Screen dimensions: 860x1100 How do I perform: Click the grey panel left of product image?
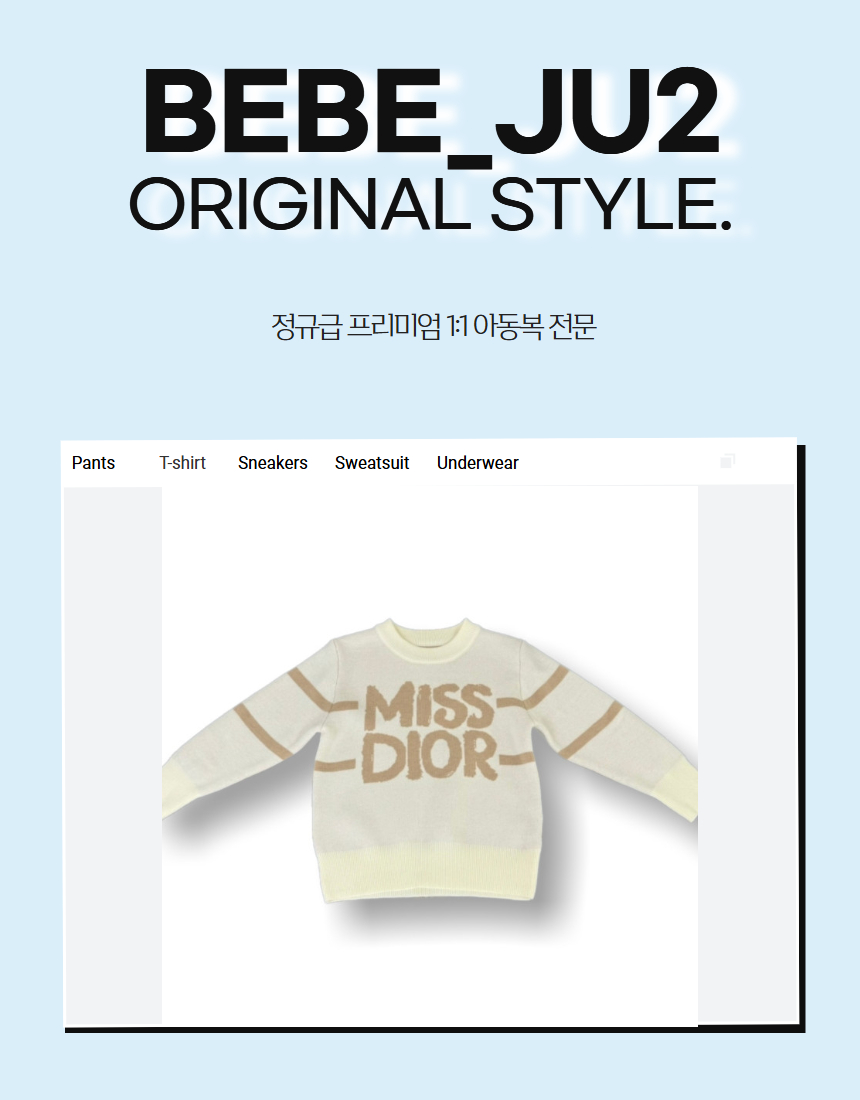click(113, 756)
